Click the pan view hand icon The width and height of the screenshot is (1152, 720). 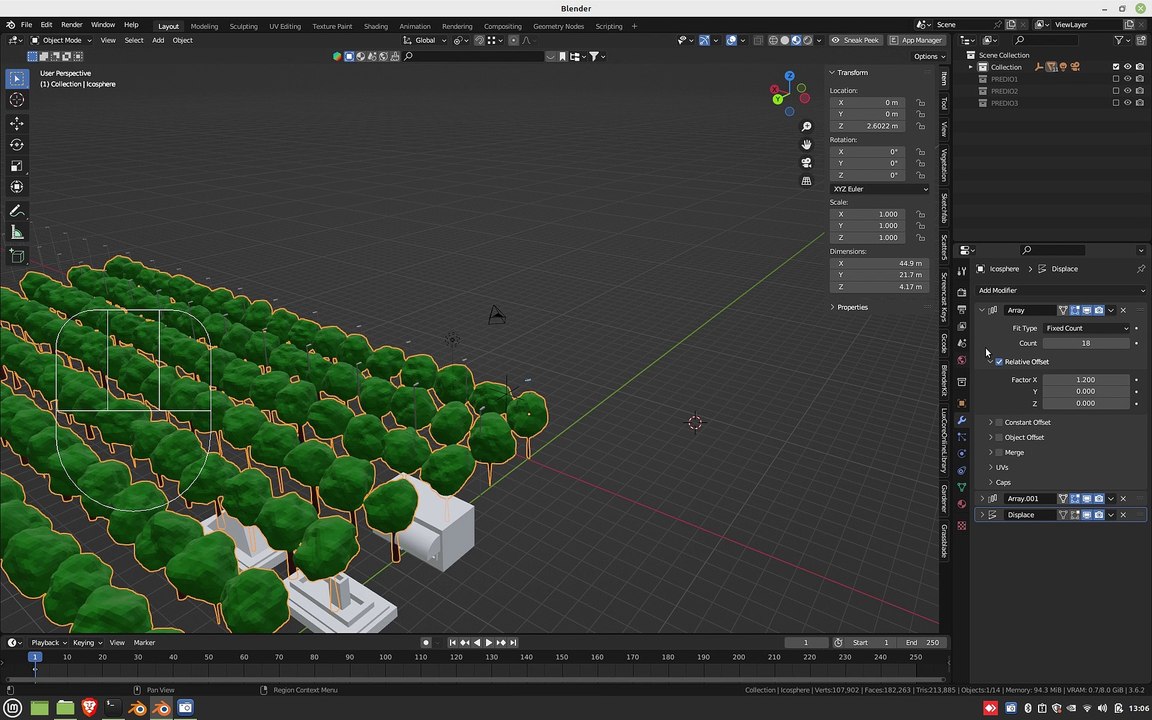click(x=806, y=145)
